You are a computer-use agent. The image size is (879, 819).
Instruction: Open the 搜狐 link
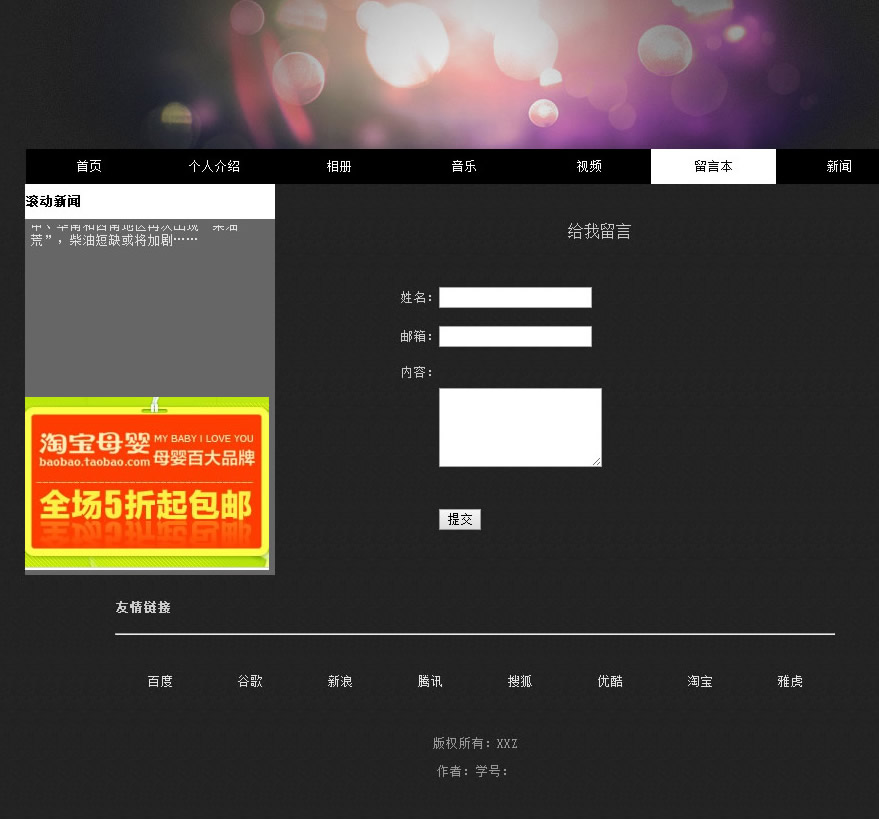pyautogui.click(x=520, y=681)
